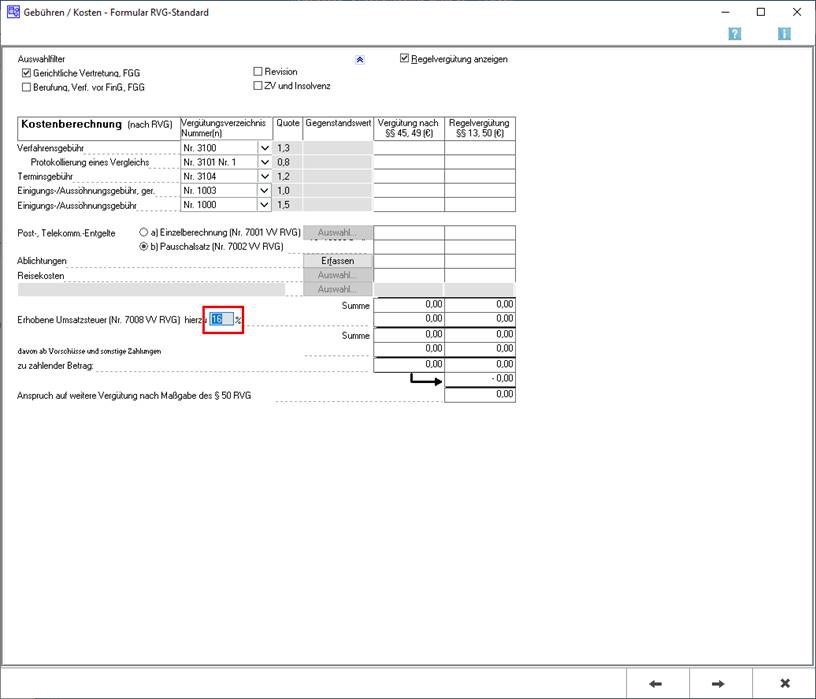Click Vorschüsse payment field in Vergütung column

pyautogui.click(x=409, y=349)
